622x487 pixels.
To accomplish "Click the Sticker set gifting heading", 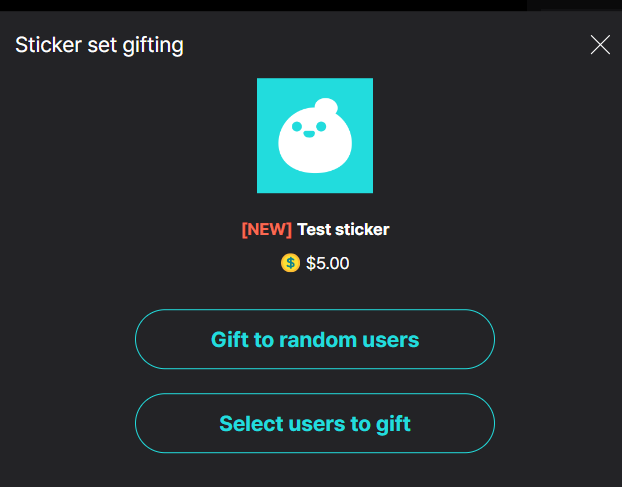I will (x=99, y=45).
